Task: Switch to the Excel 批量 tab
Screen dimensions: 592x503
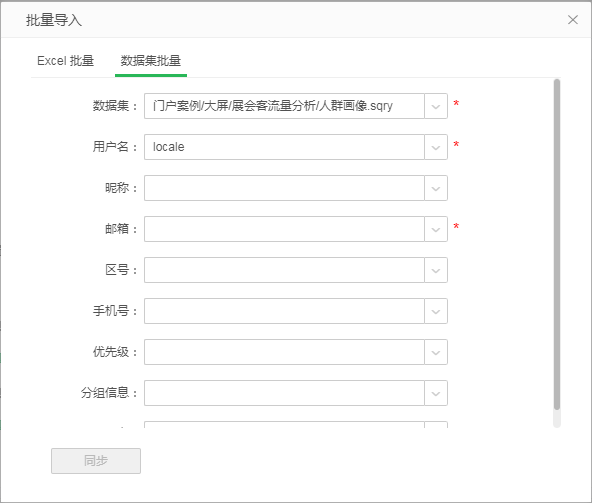Action: [x=65, y=61]
